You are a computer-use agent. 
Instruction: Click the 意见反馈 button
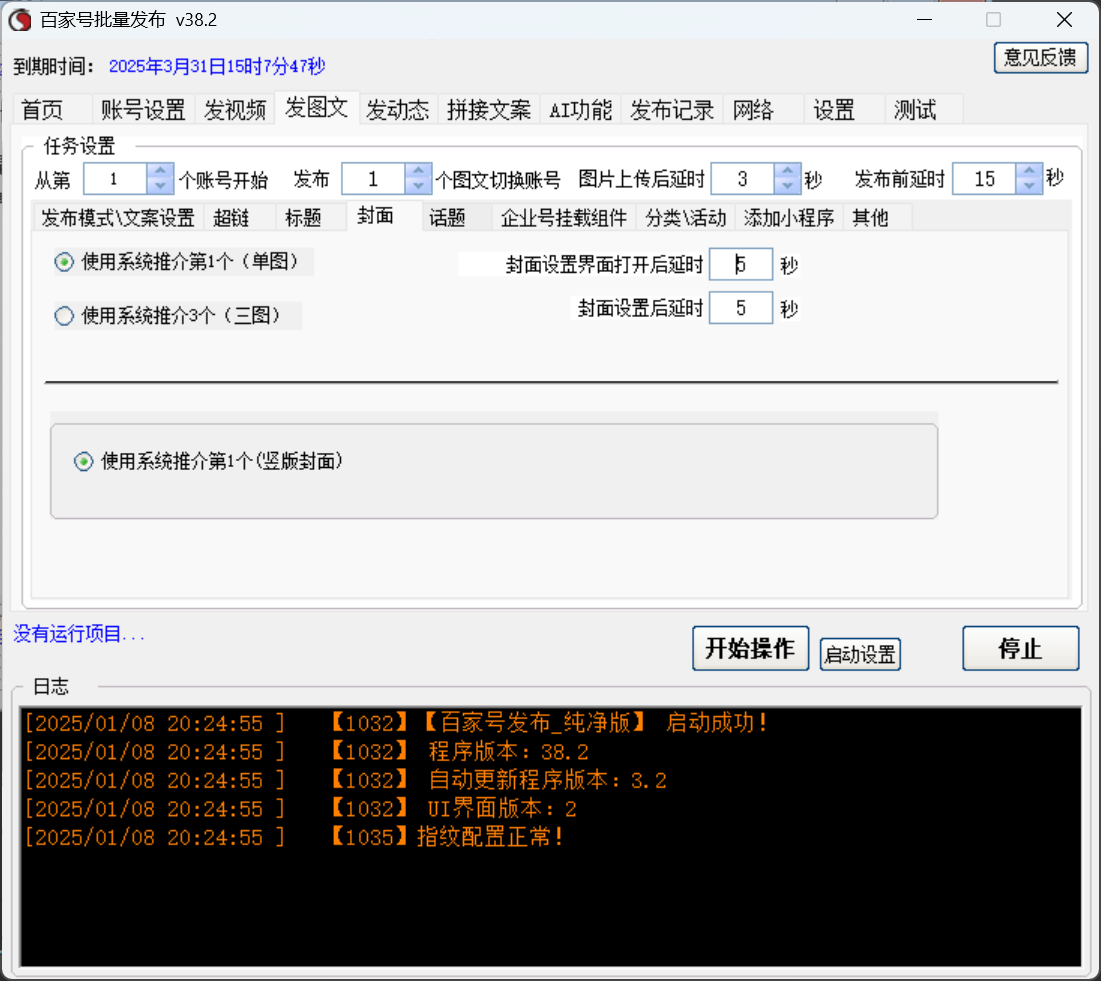click(1041, 58)
